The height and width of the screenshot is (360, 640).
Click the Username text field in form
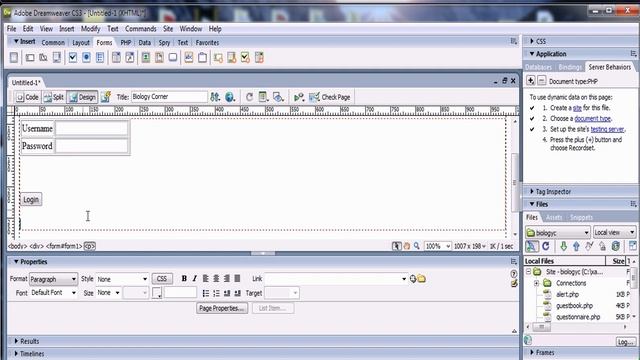pos(91,129)
